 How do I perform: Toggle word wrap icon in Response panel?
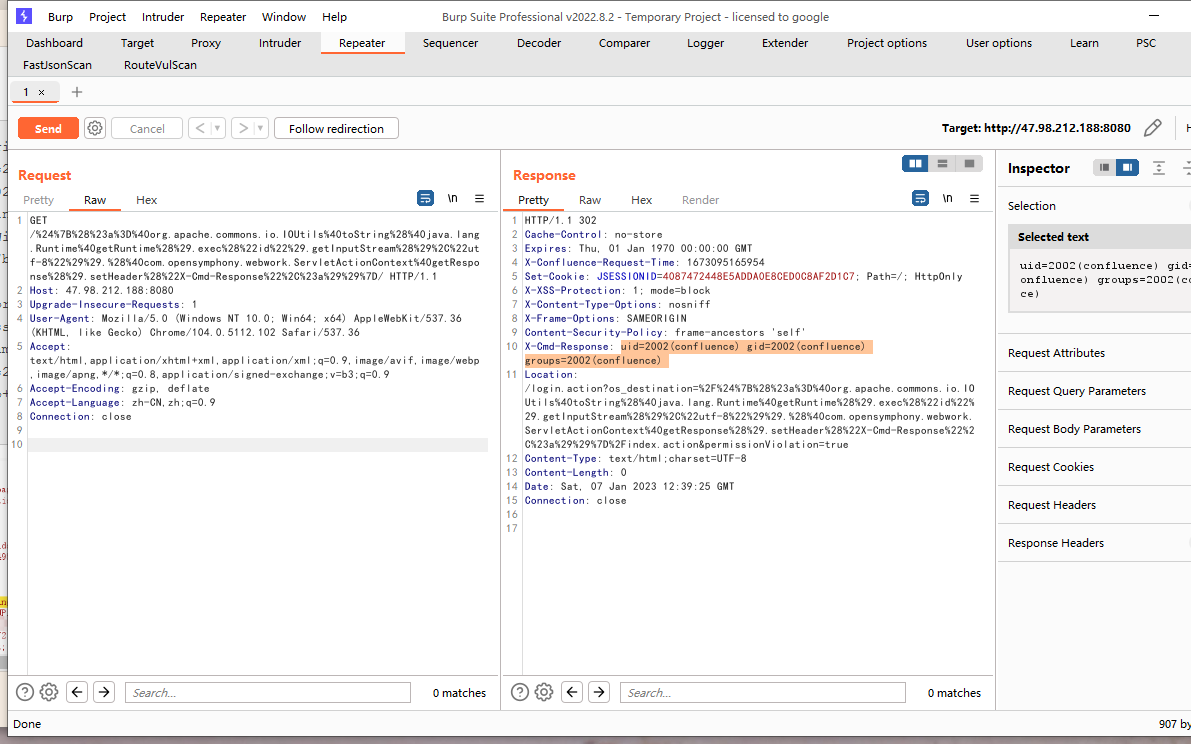point(920,198)
